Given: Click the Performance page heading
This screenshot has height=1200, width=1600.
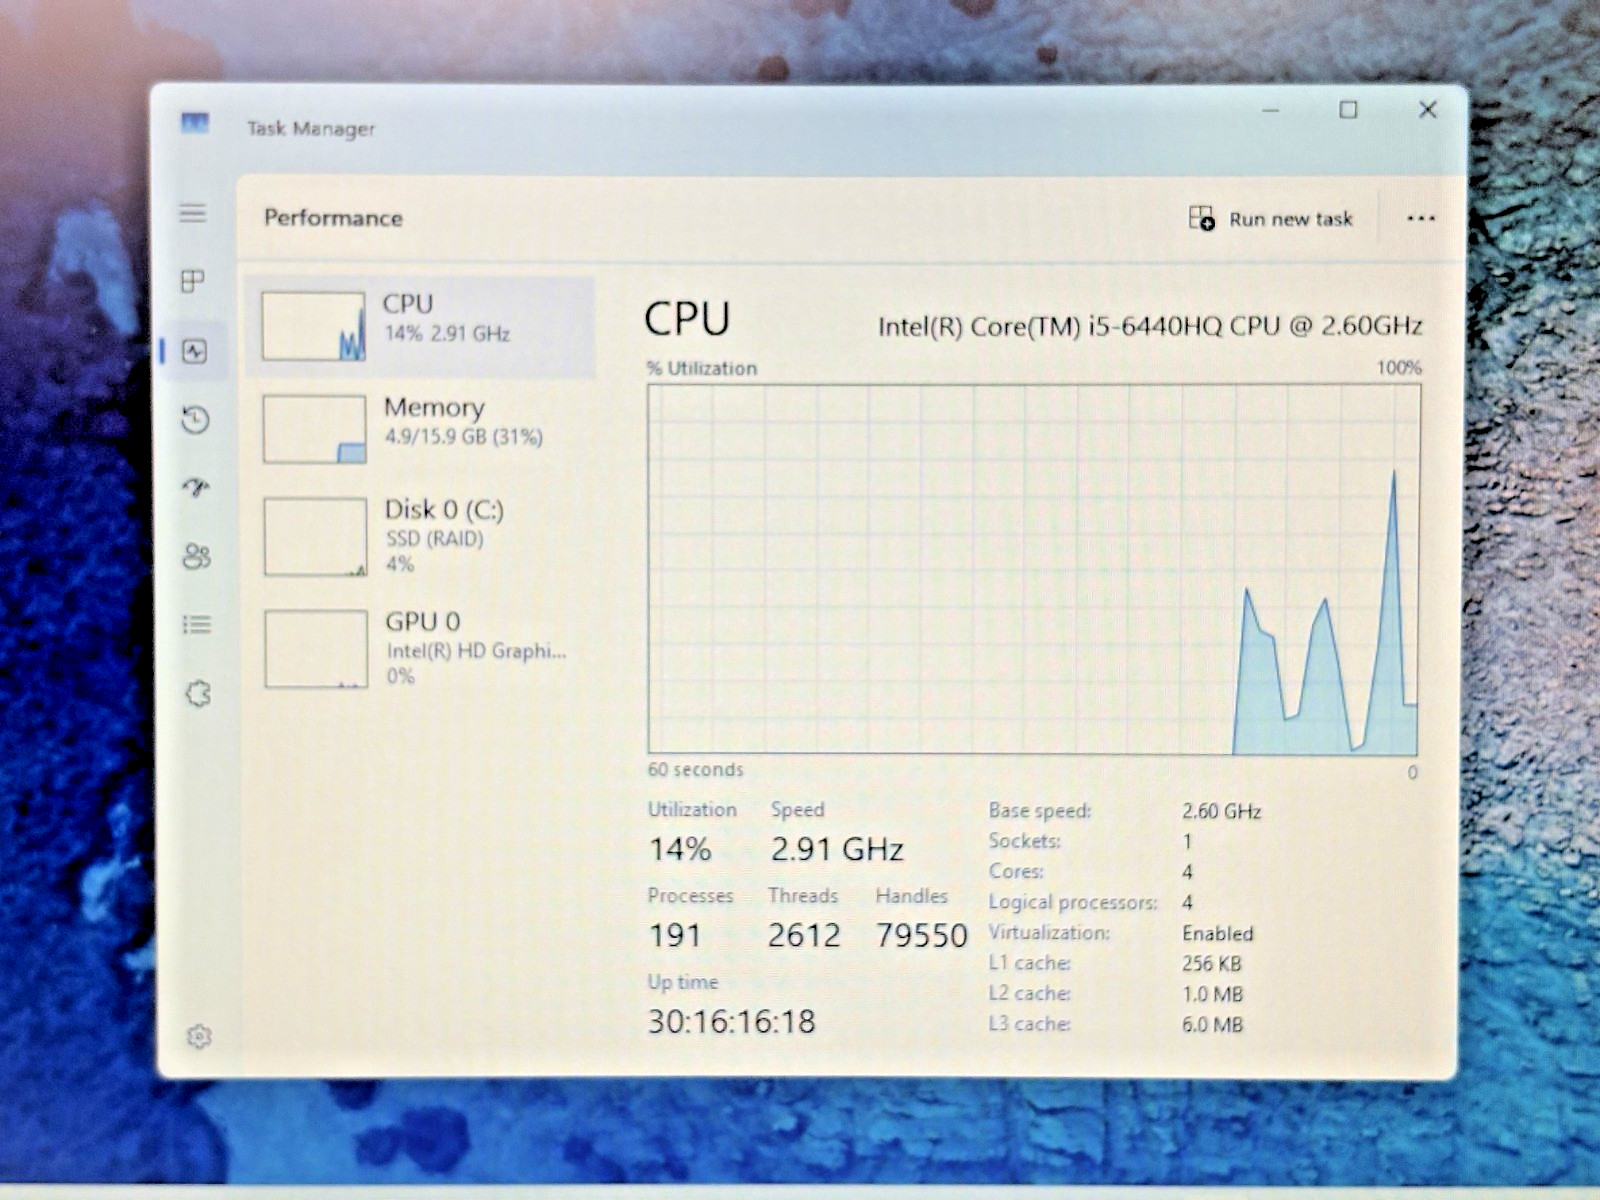Looking at the screenshot, I should point(333,218).
